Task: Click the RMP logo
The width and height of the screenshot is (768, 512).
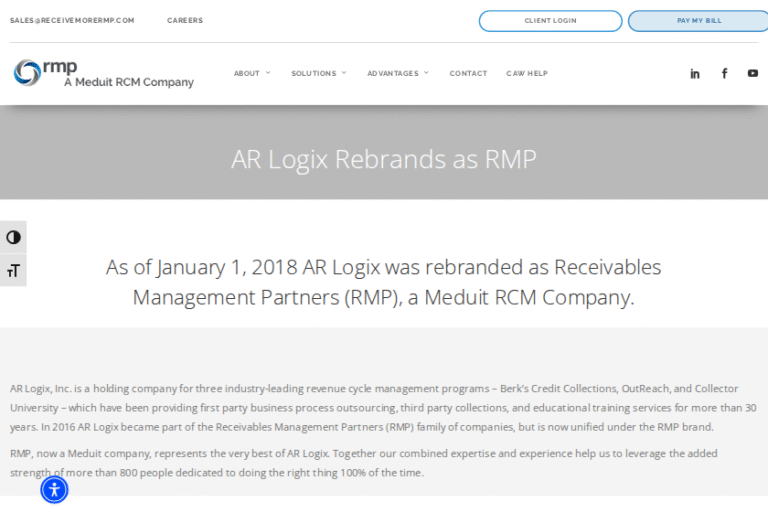Action: [103, 73]
